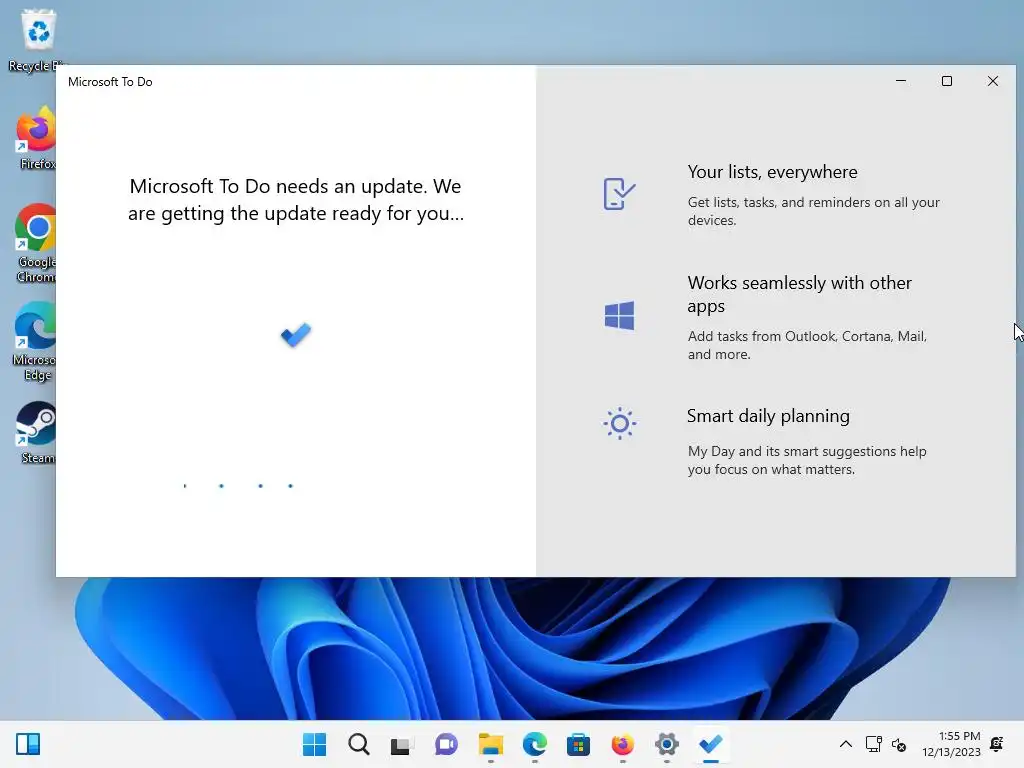The image size is (1024, 768).
Task: Launch the Chat app from taskbar
Action: point(446,744)
